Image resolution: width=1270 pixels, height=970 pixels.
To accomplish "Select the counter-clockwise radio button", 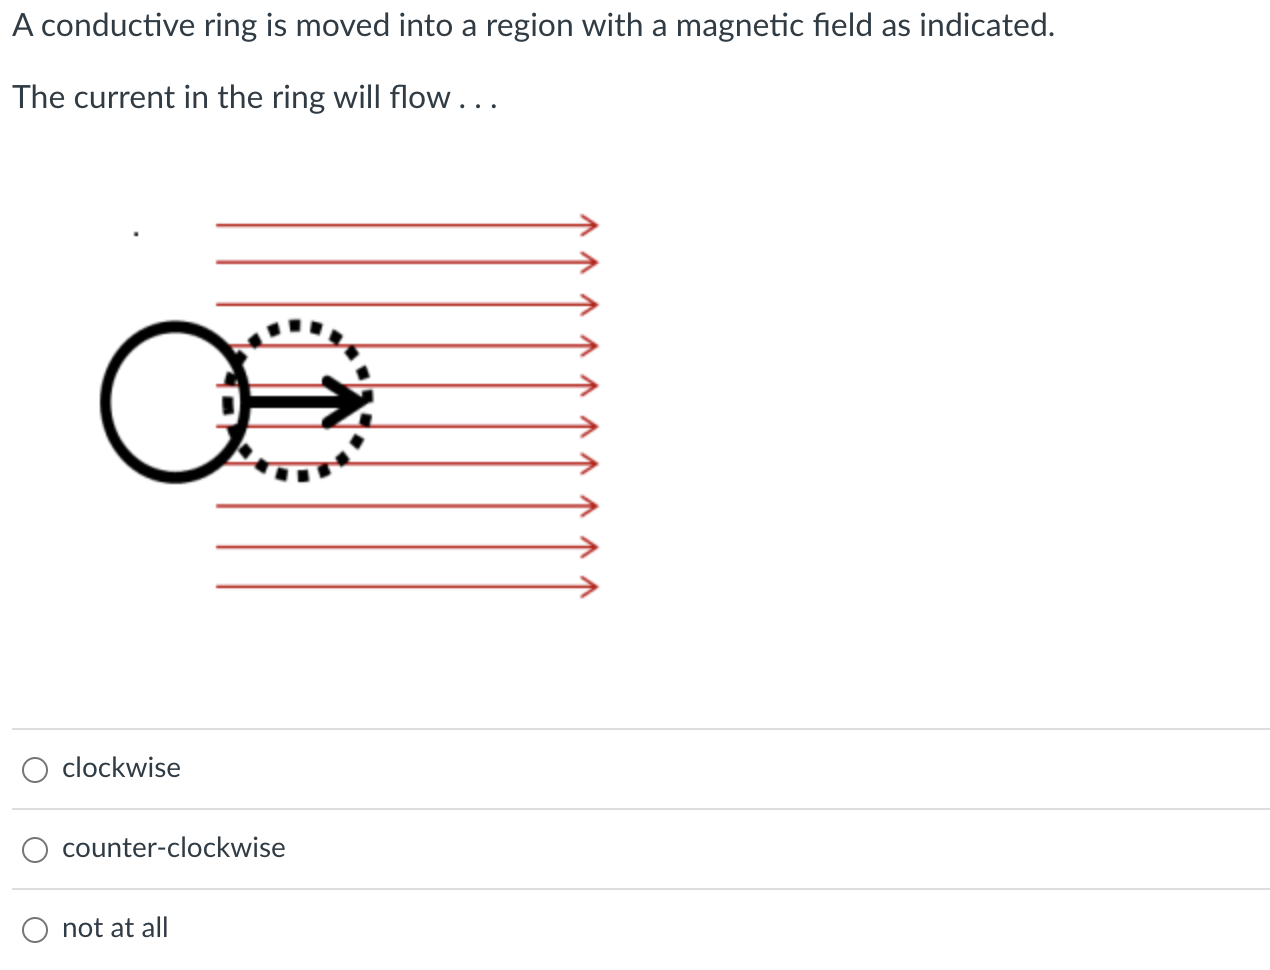I will tap(35, 849).
